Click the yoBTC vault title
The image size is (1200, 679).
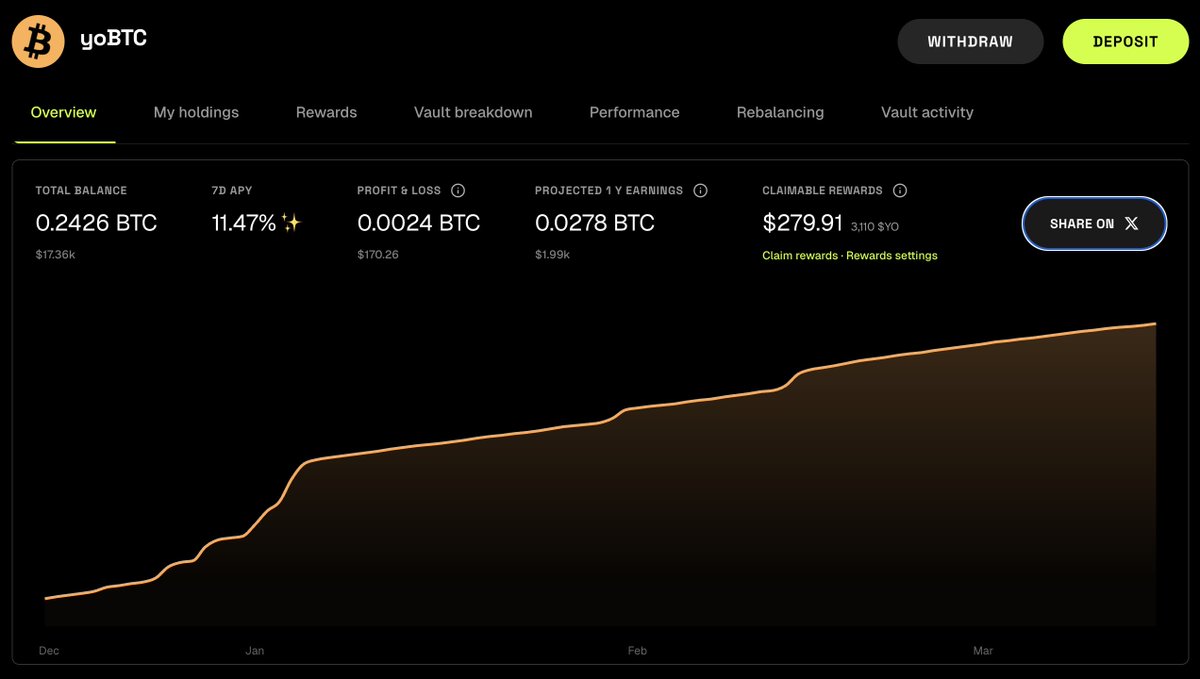coord(113,40)
